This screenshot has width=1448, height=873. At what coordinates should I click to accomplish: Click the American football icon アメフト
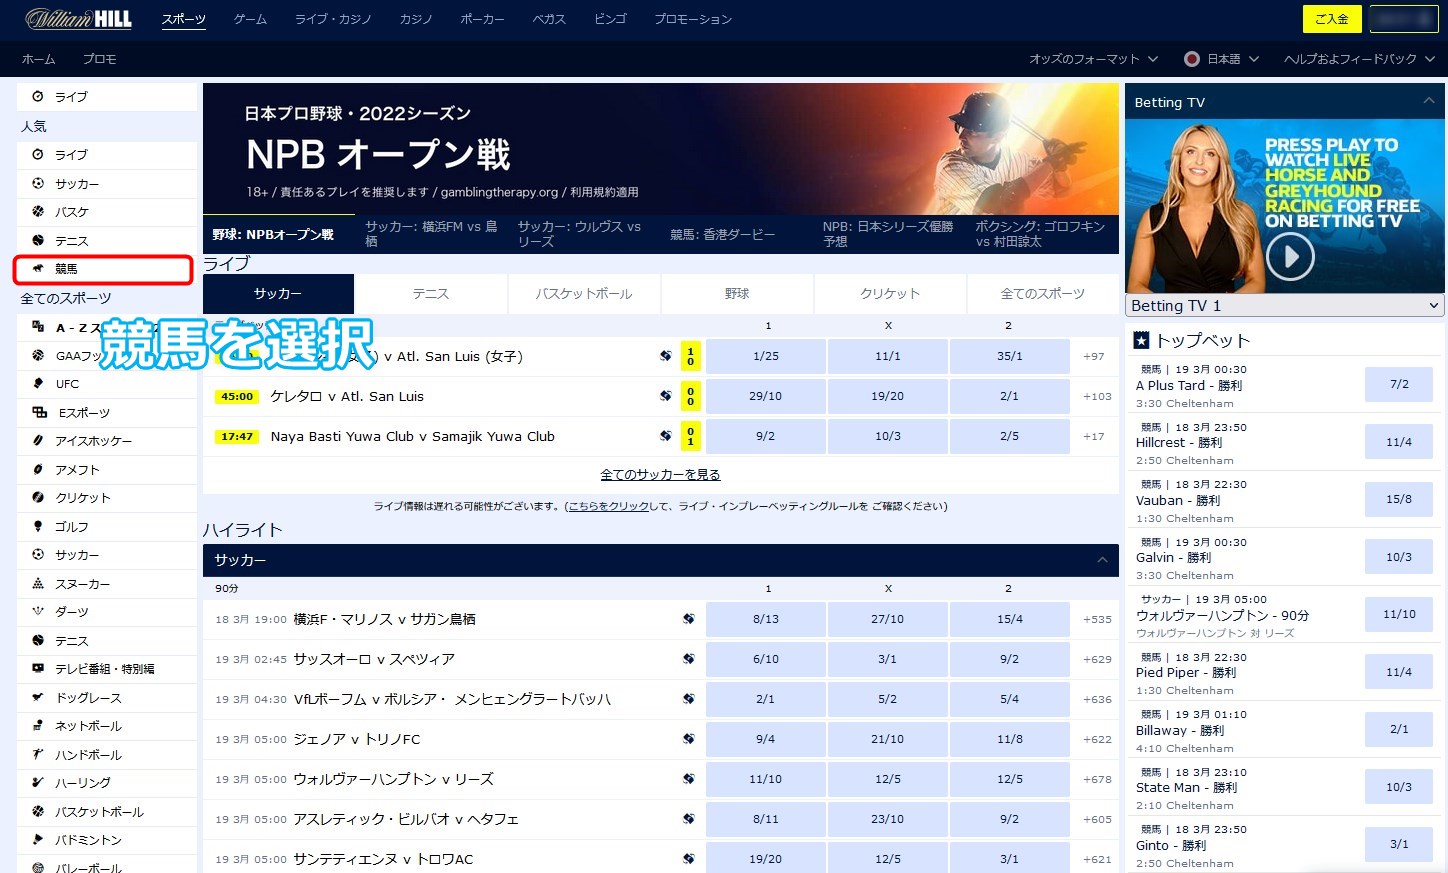click(x=38, y=469)
